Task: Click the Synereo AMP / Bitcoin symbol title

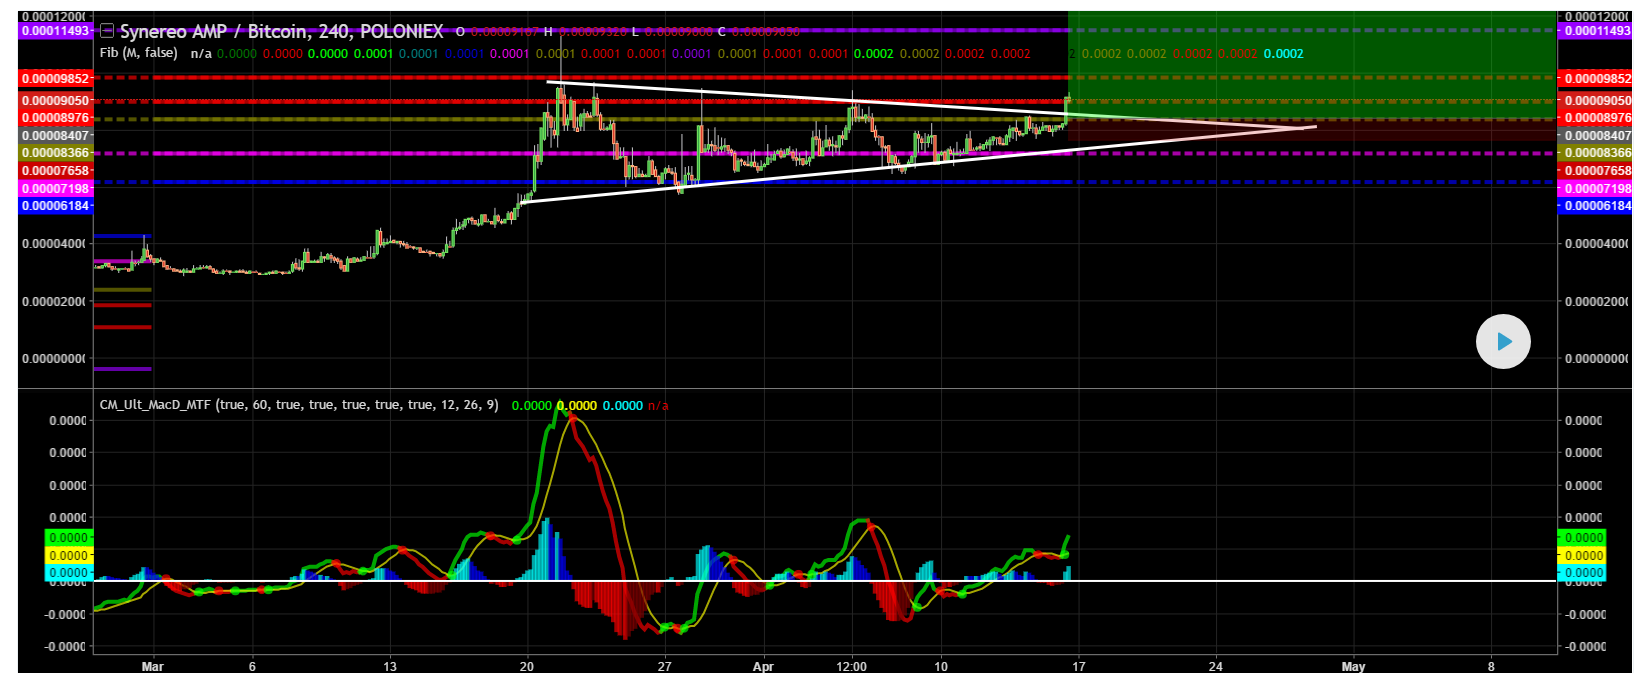Action: tap(281, 31)
